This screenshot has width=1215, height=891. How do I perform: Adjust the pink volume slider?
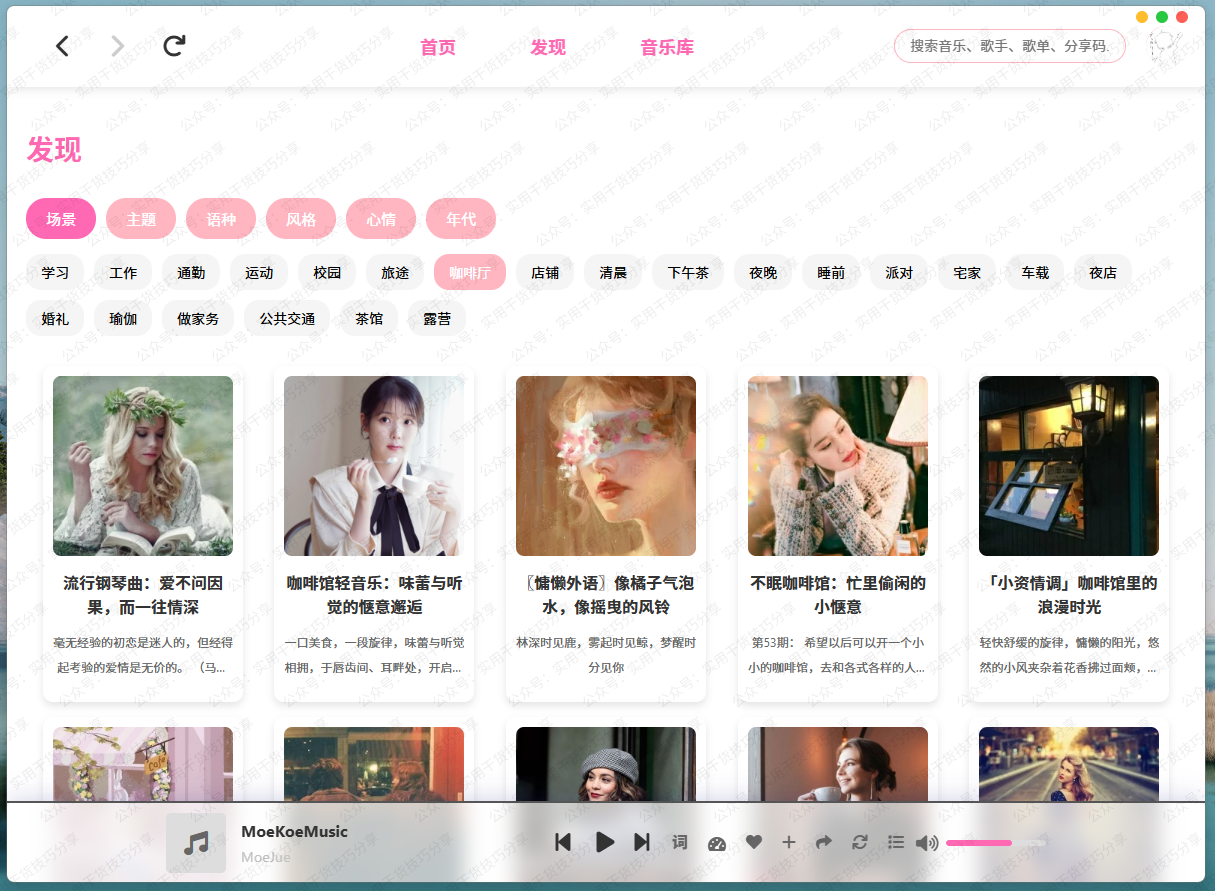(x=979, y=843)
